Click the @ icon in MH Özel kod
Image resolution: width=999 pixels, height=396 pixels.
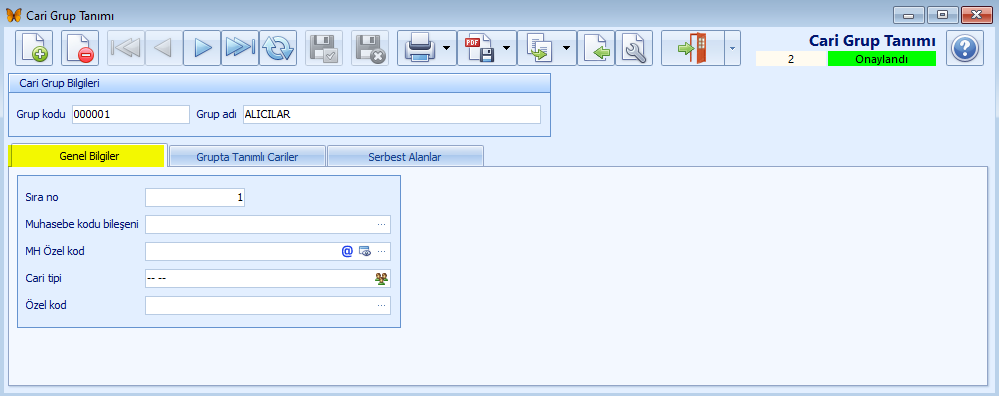[x=347, y=251]
